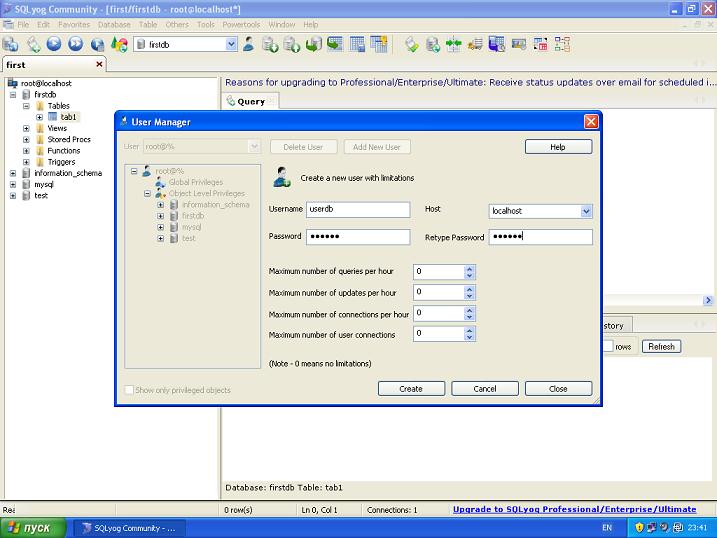Click the execute all queries icon
Image resolution: width=717 pixels, height=538 pixels.
(75, 44)
